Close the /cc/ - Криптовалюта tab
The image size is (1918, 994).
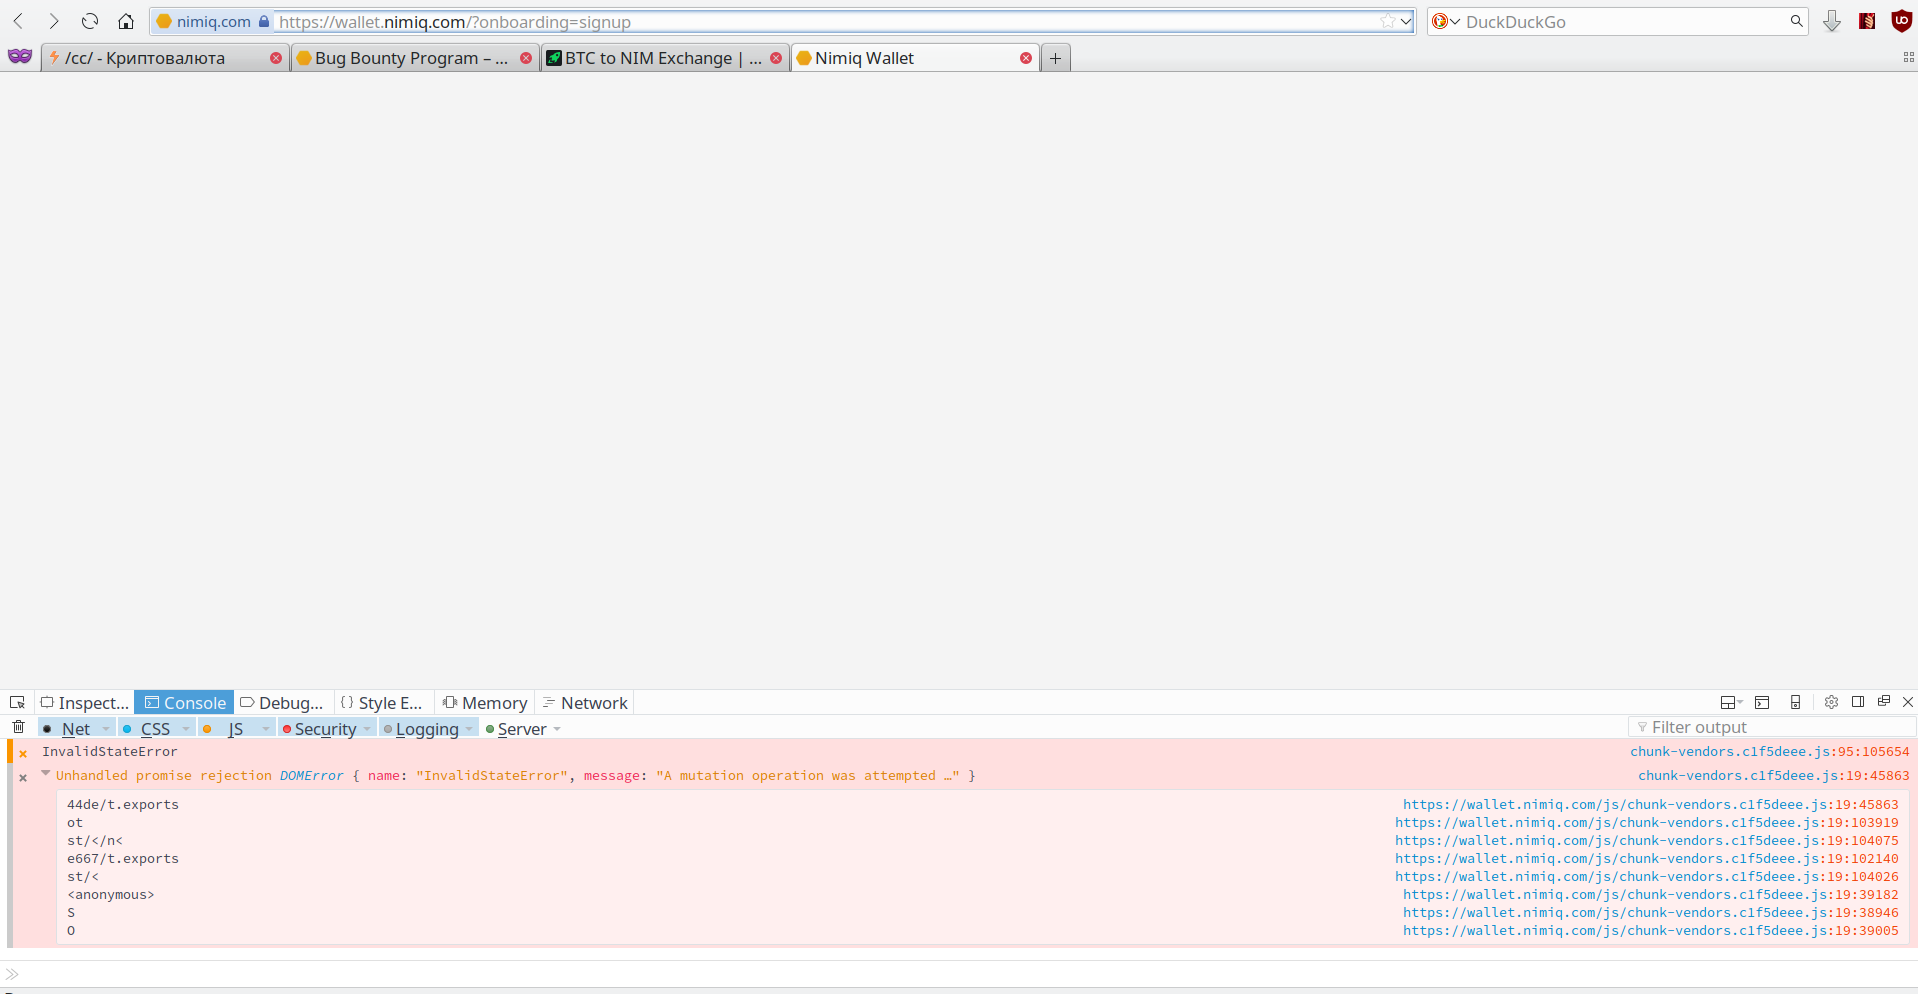click(x=276, y=58)
